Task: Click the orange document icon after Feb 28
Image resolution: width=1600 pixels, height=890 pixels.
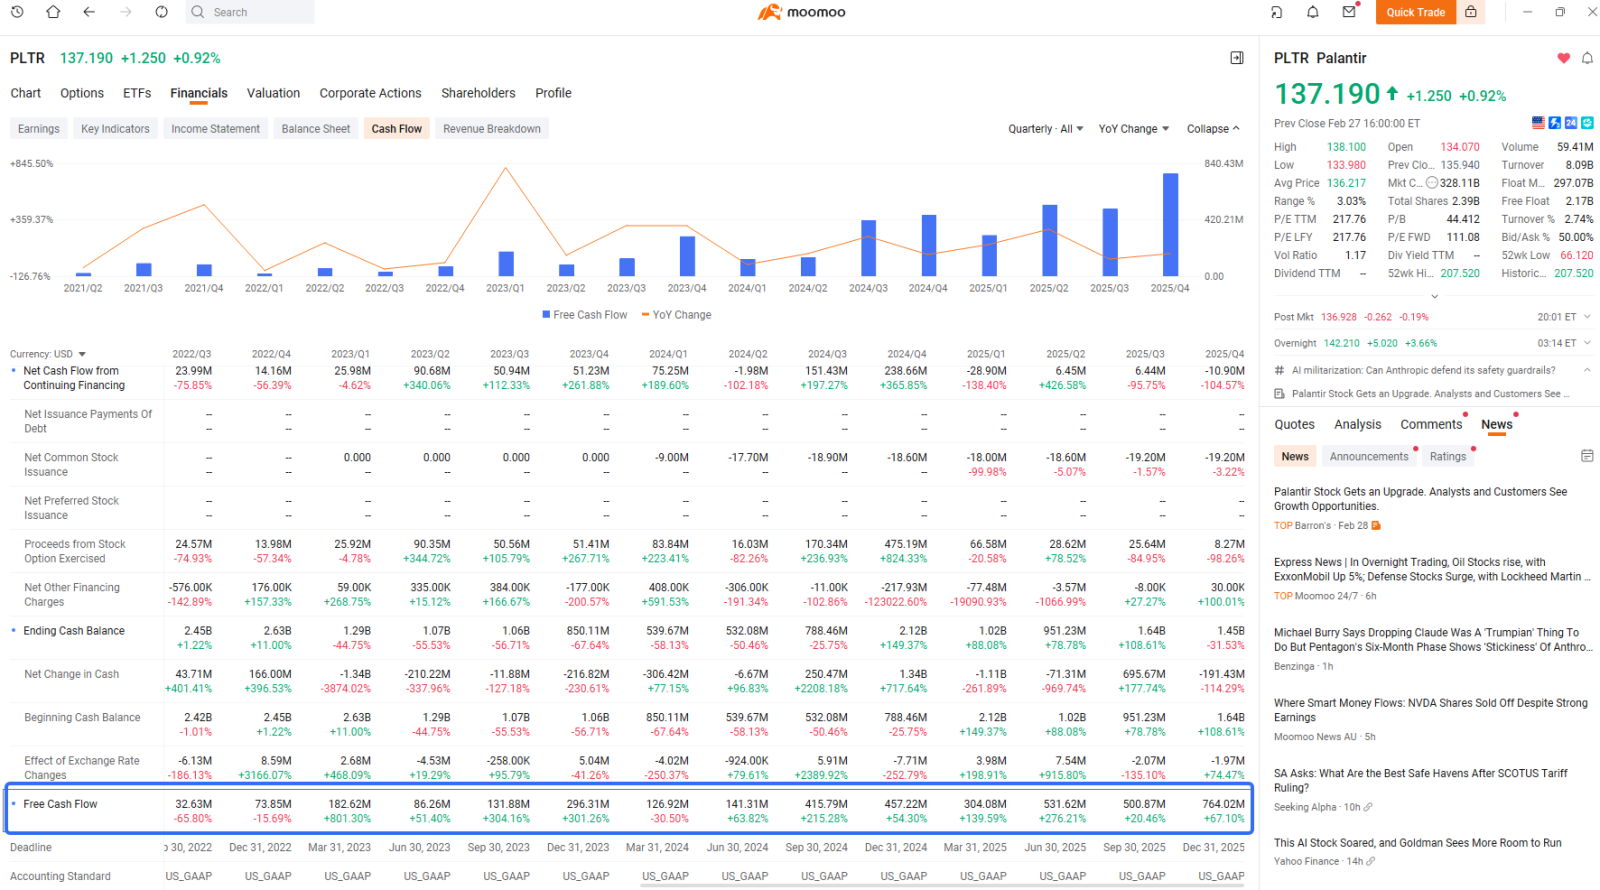Action: [x=1376, y=525]
